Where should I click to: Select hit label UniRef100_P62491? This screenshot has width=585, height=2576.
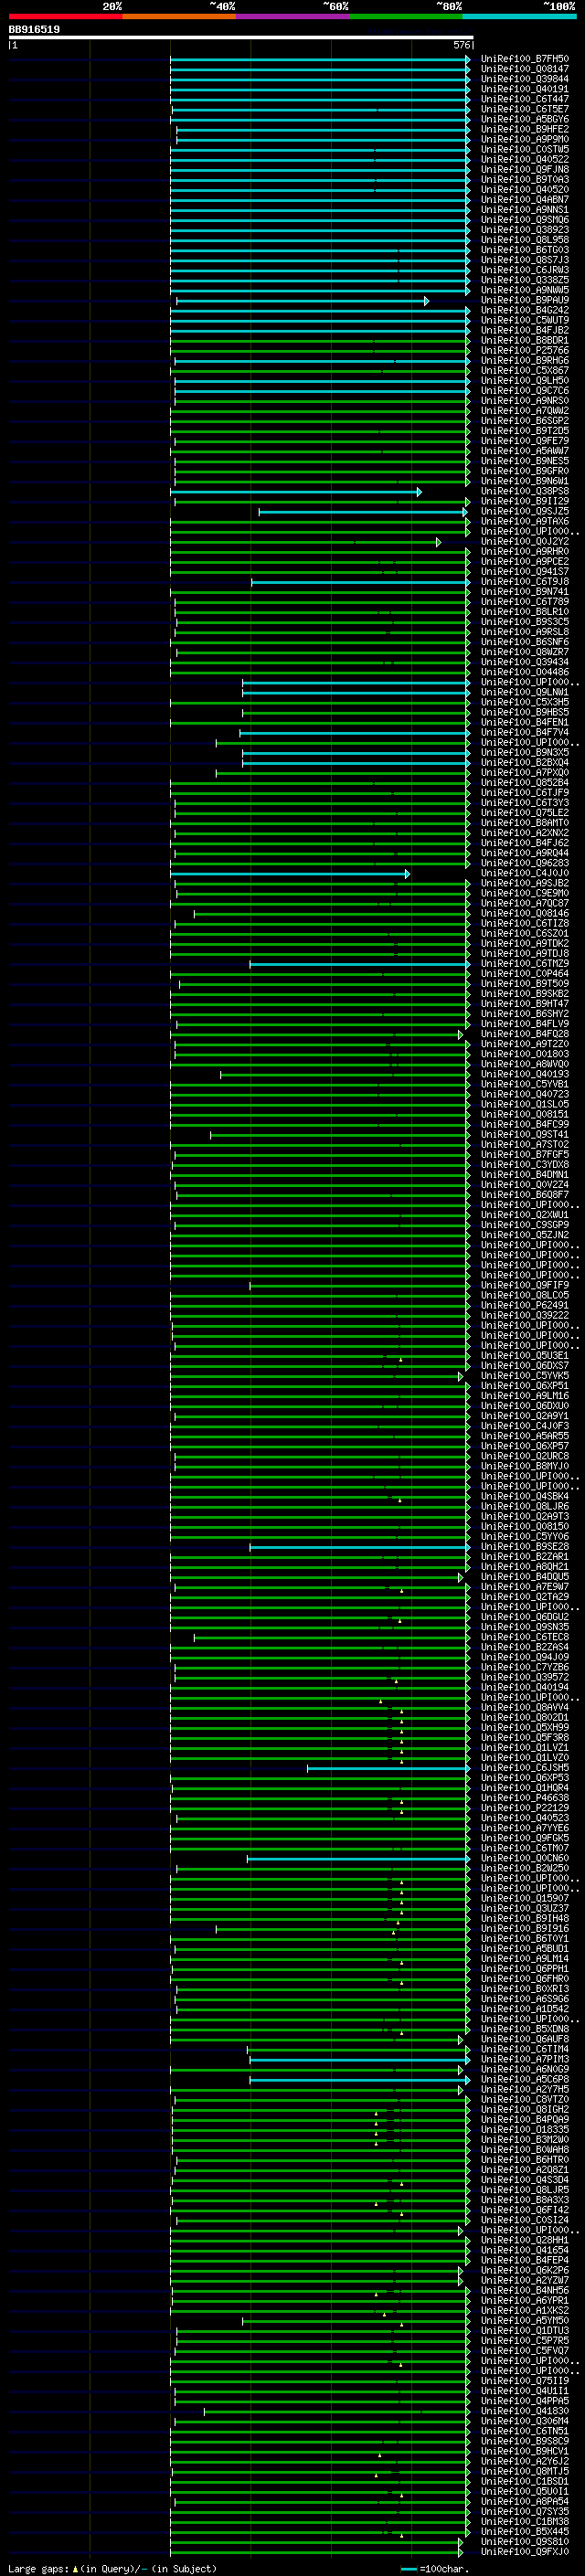(525, 1305)
